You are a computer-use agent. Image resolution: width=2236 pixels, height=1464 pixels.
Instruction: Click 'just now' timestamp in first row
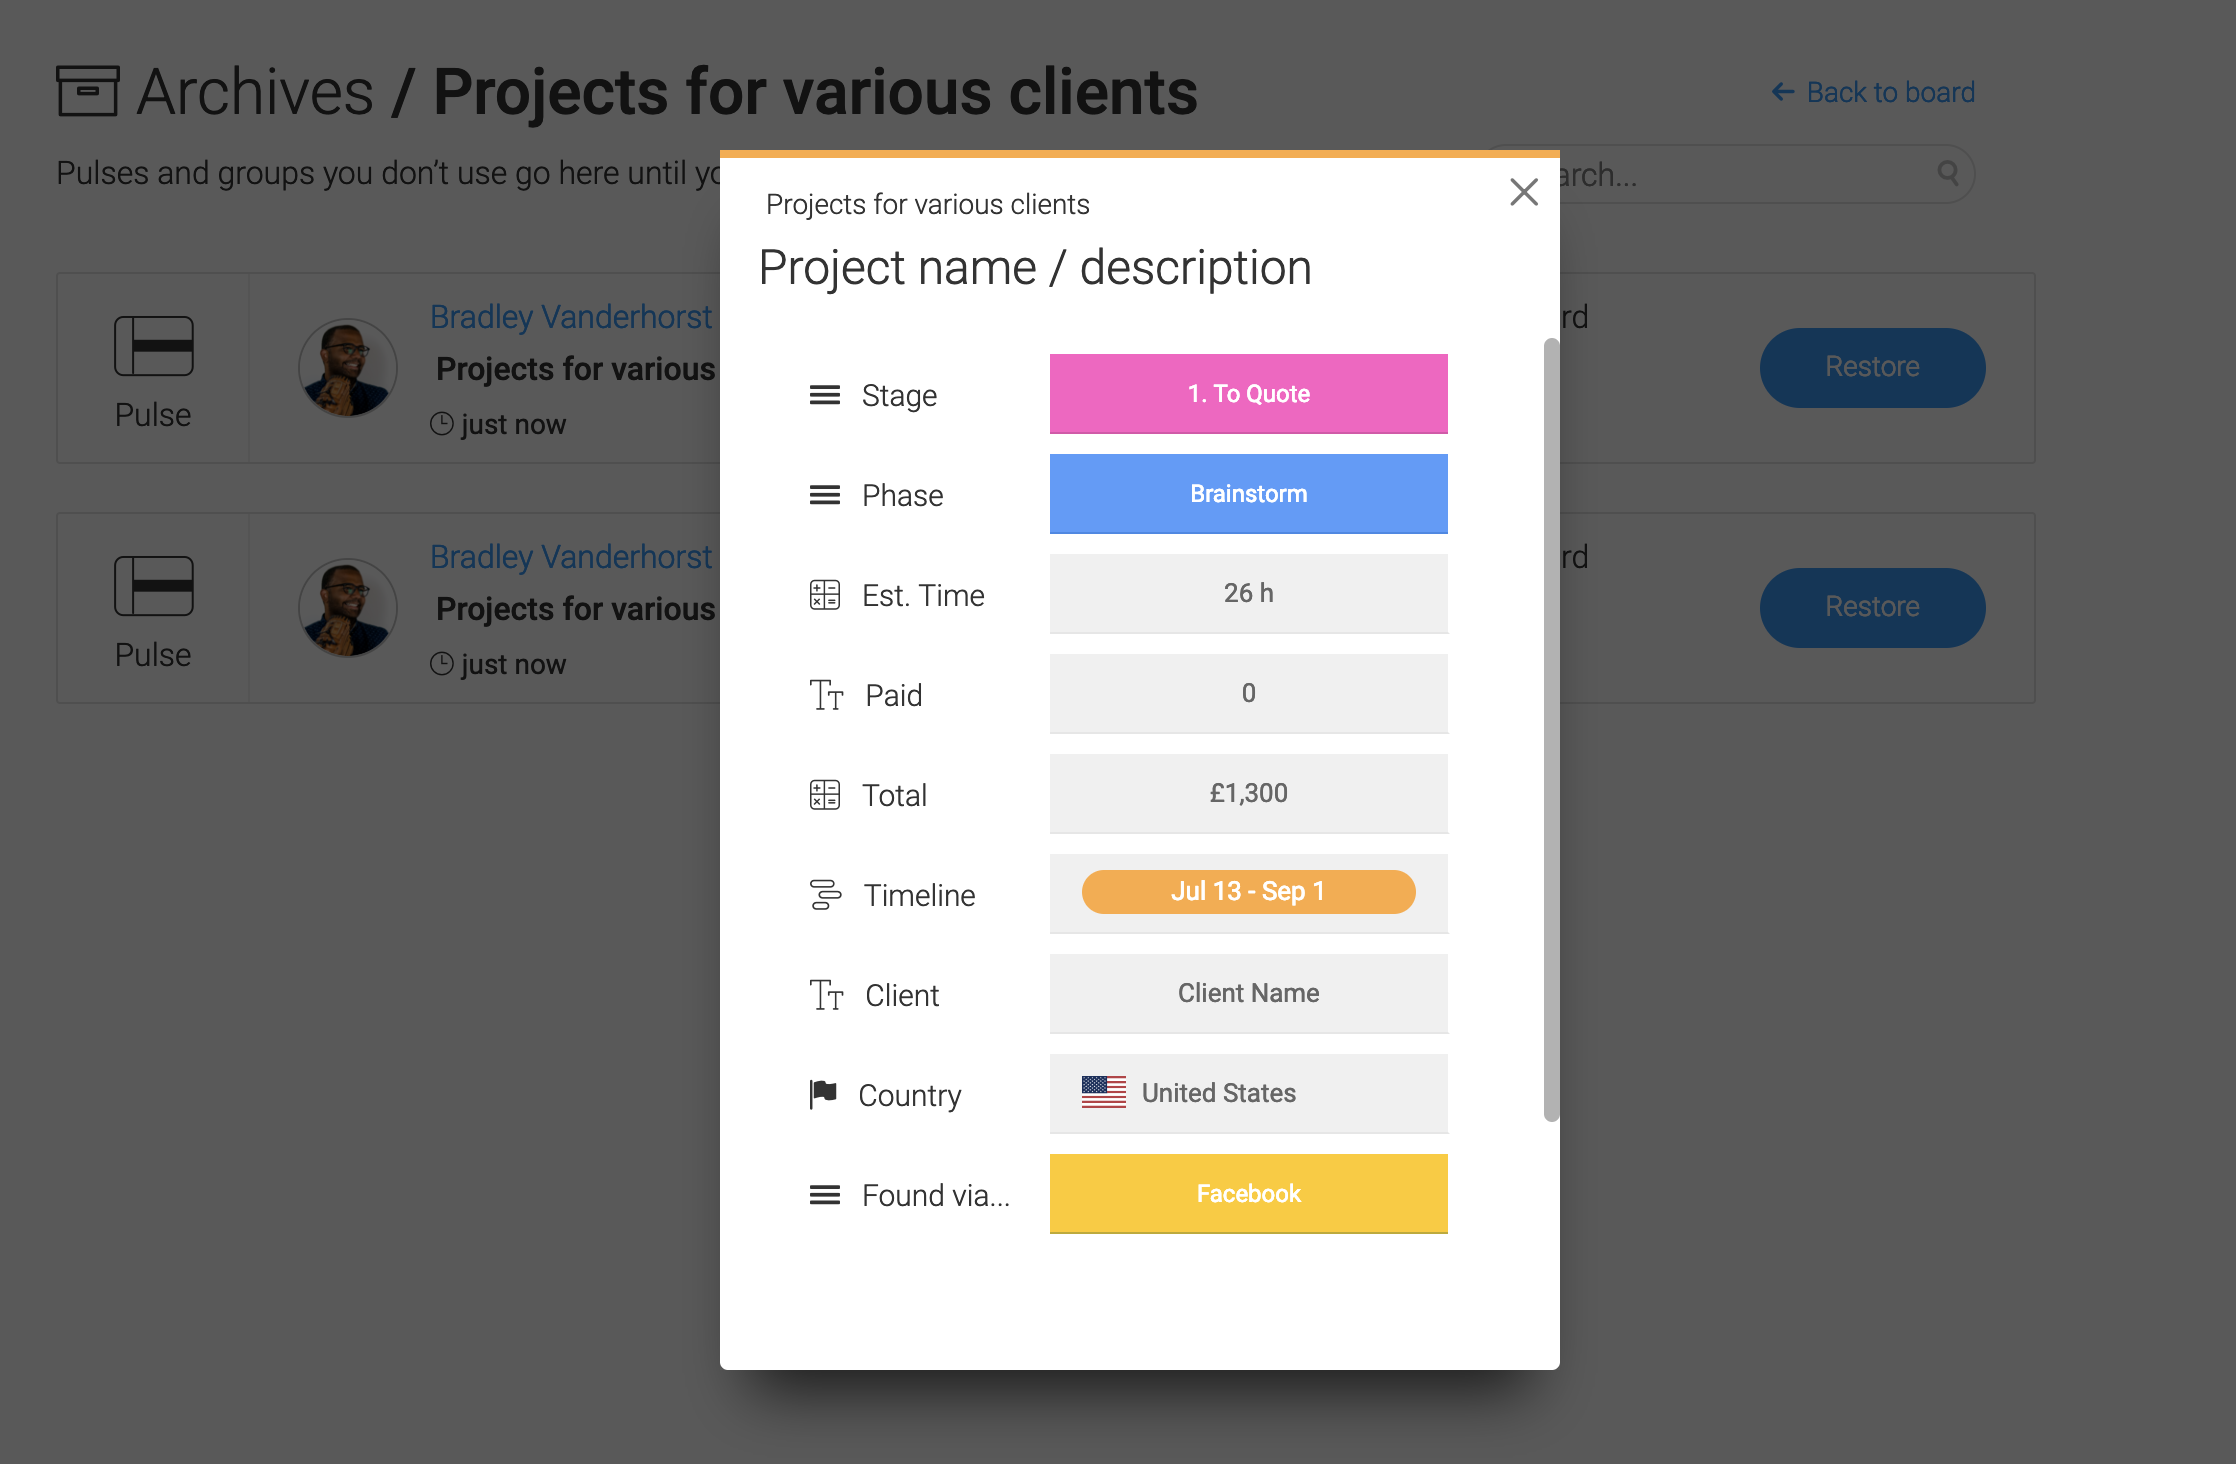(513, 425)
